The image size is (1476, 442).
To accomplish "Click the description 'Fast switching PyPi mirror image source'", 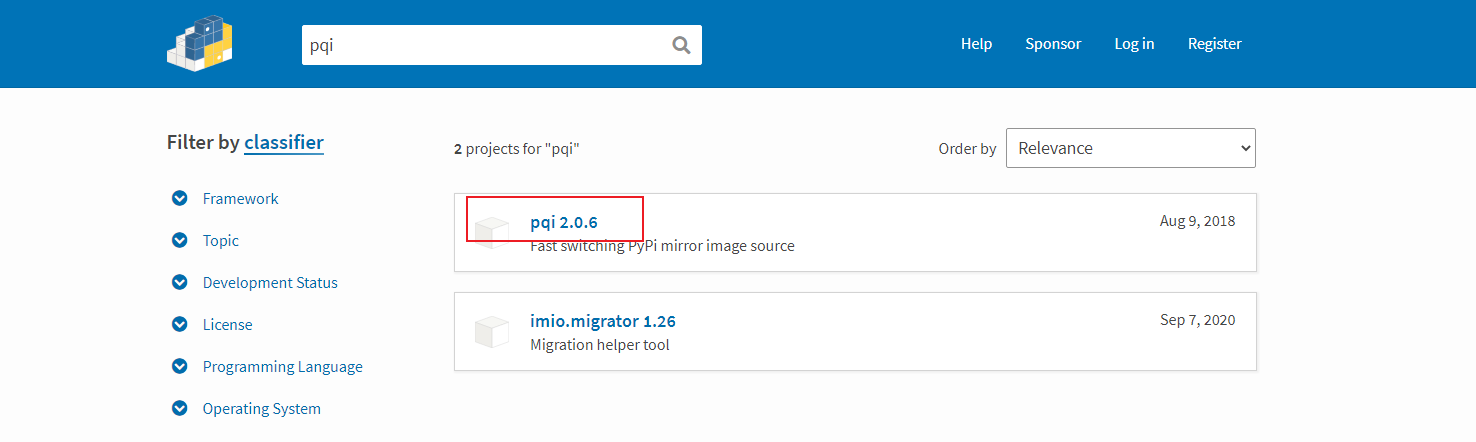I will 662,246.
